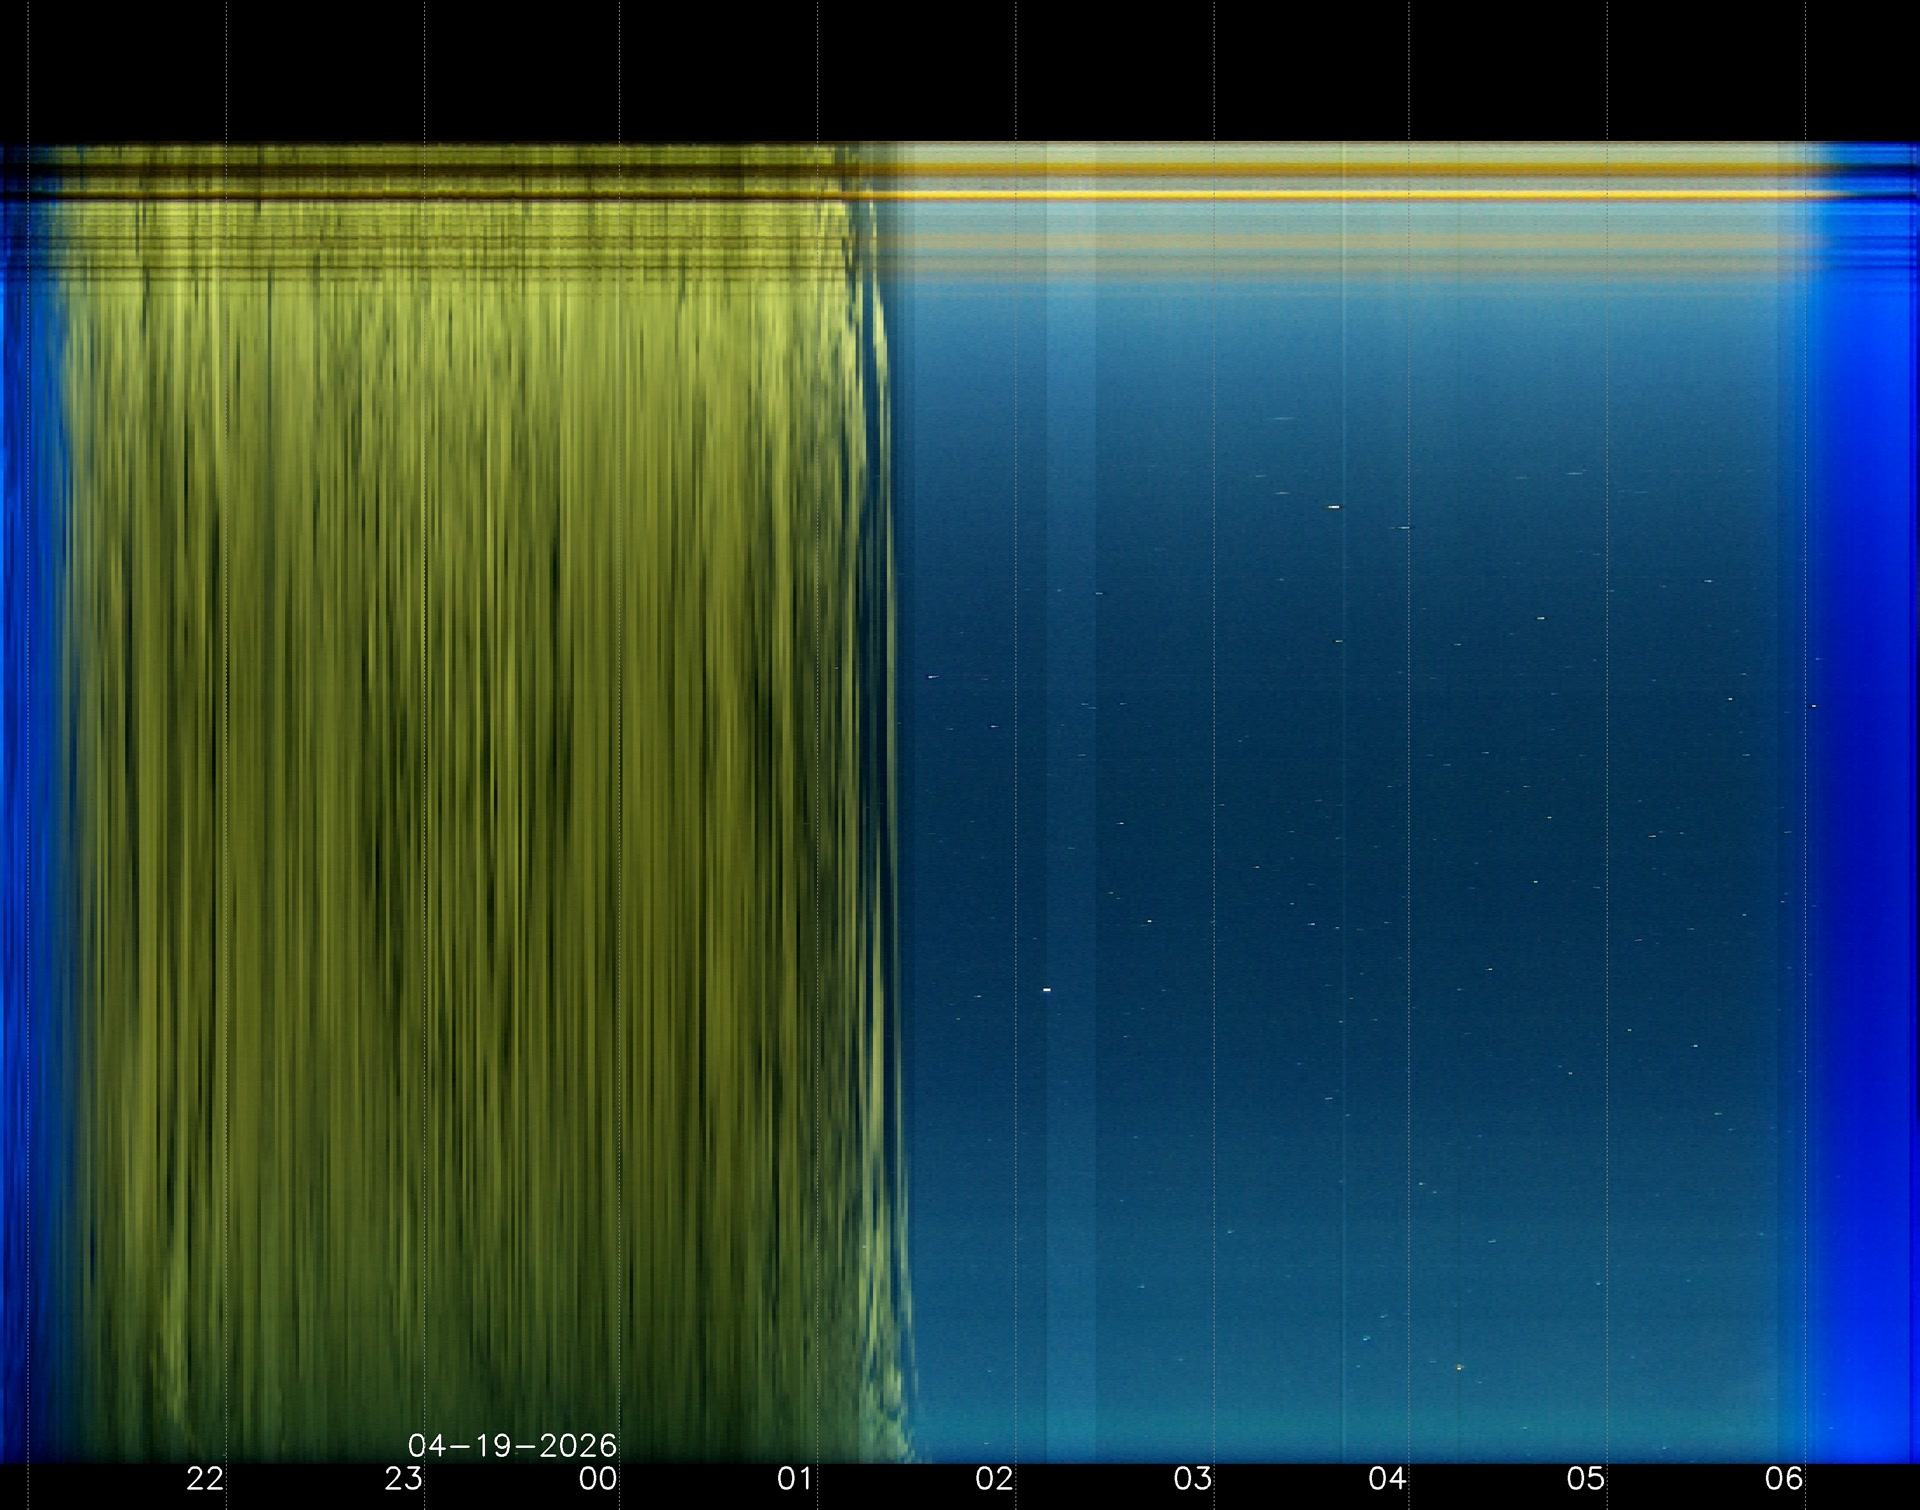Click the yellowish star dot near bottom right
The image size is (1920, 1510).
[1459, 1367]
